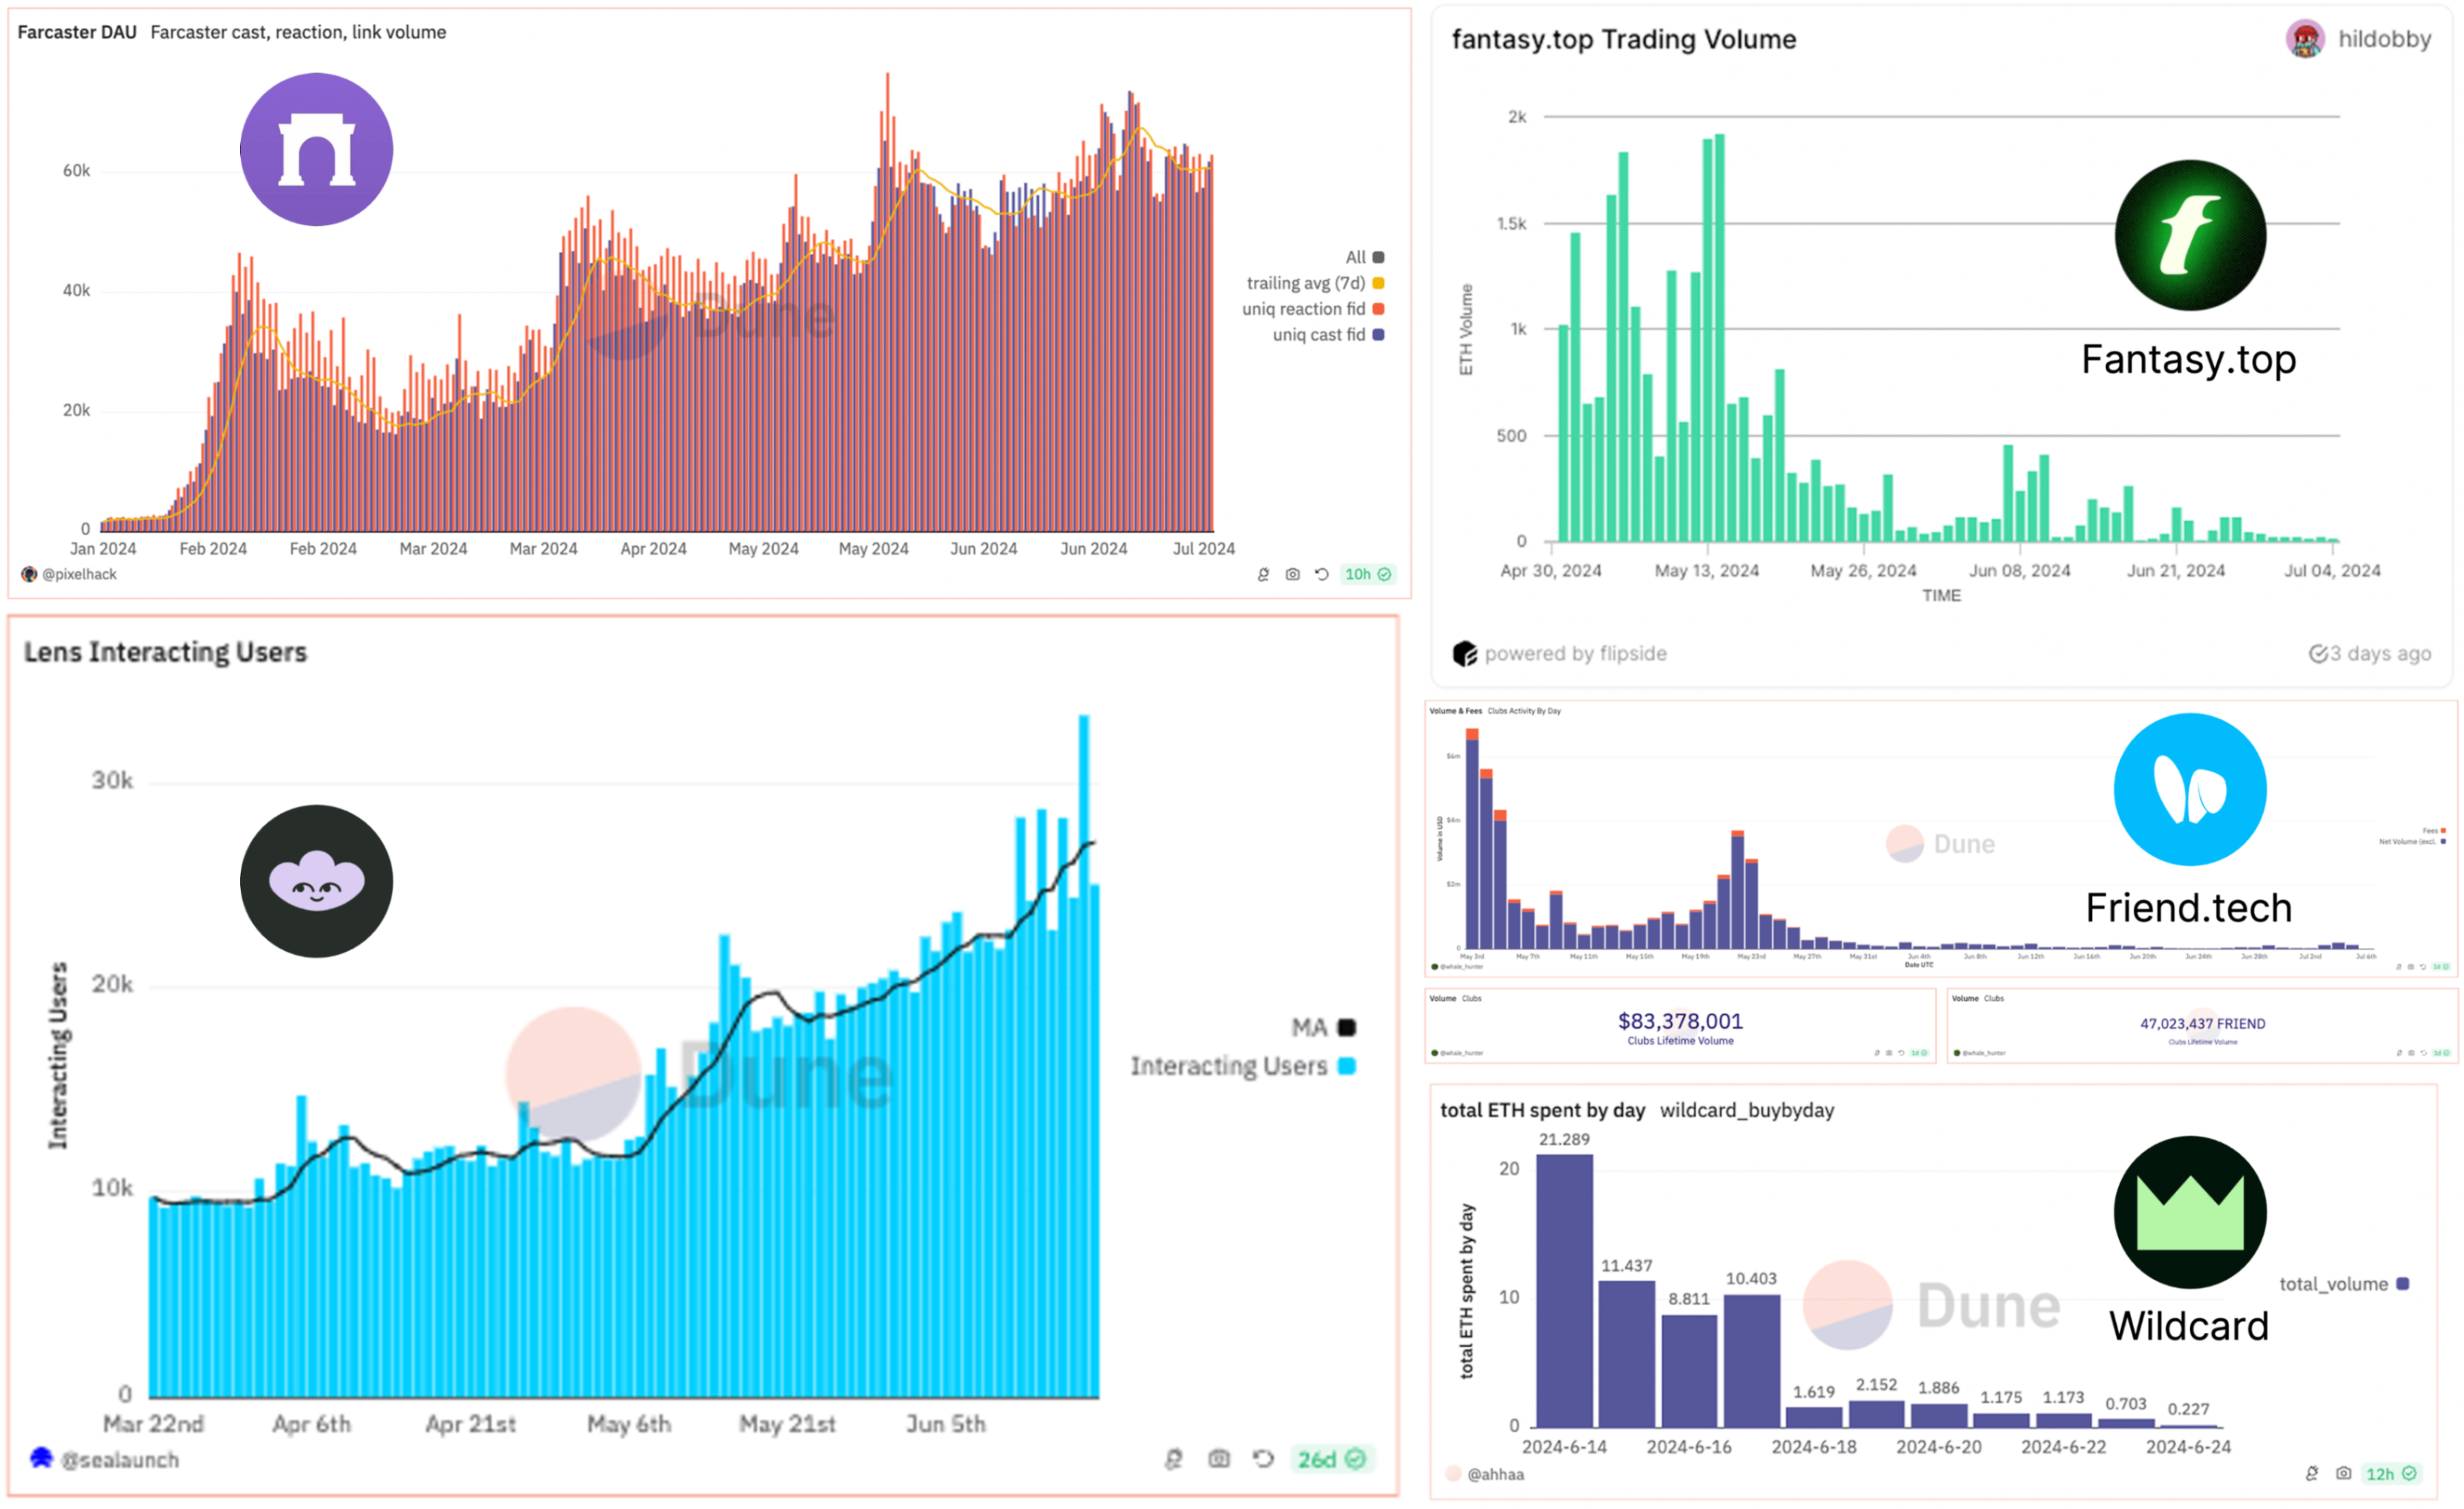Click the "wildcard_buybyday" query name

pyautogui.click(x=1747, y=1110)
